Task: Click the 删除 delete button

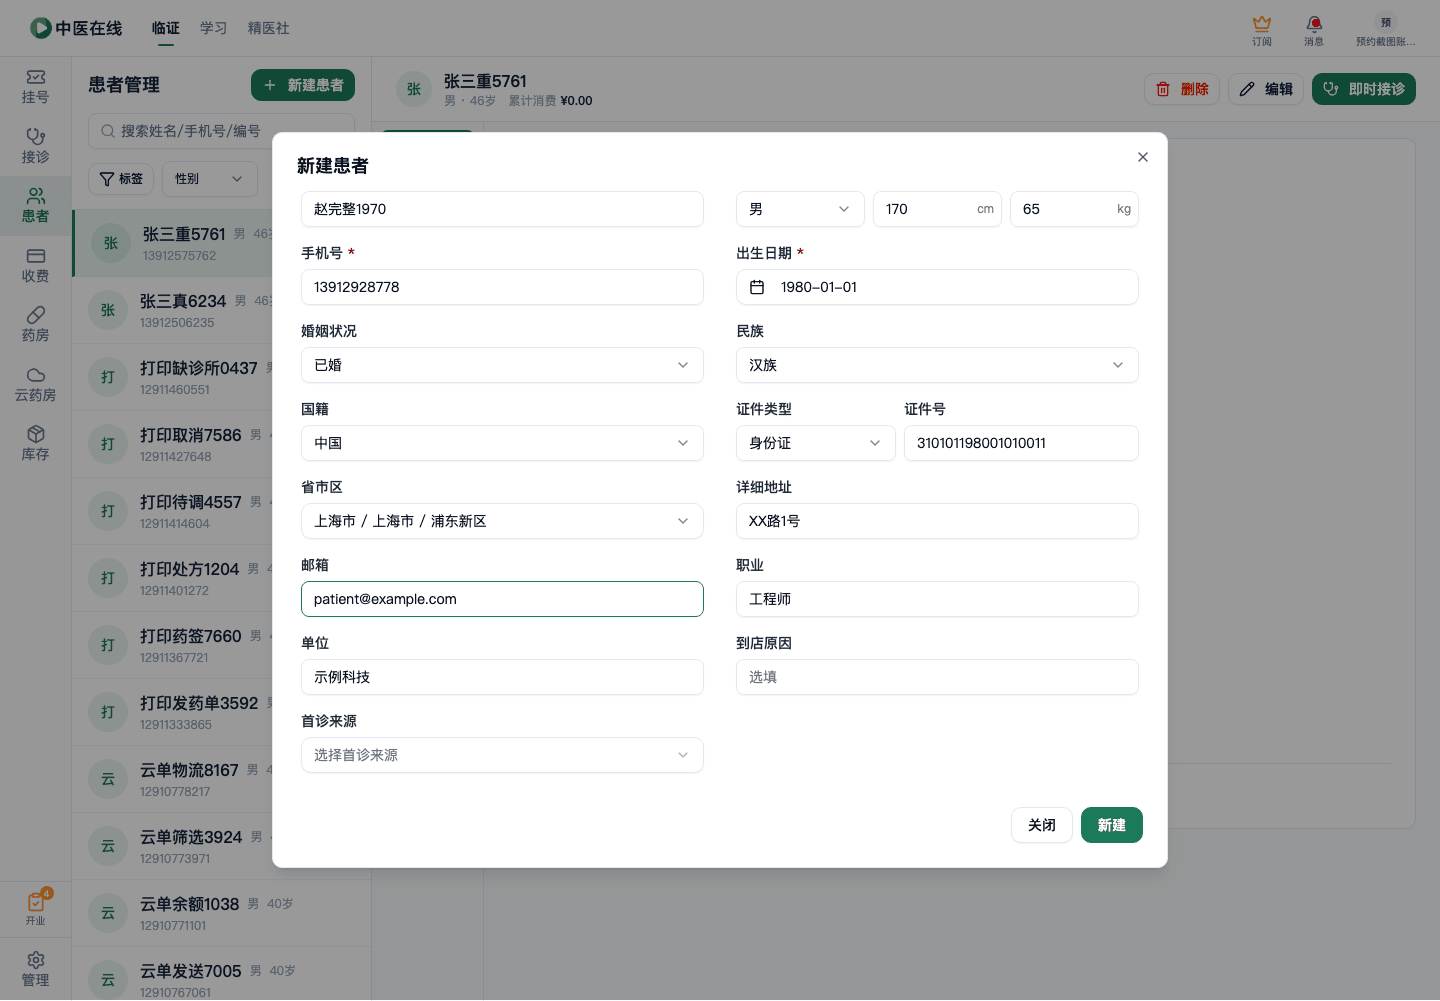Action: (1182, 89)
